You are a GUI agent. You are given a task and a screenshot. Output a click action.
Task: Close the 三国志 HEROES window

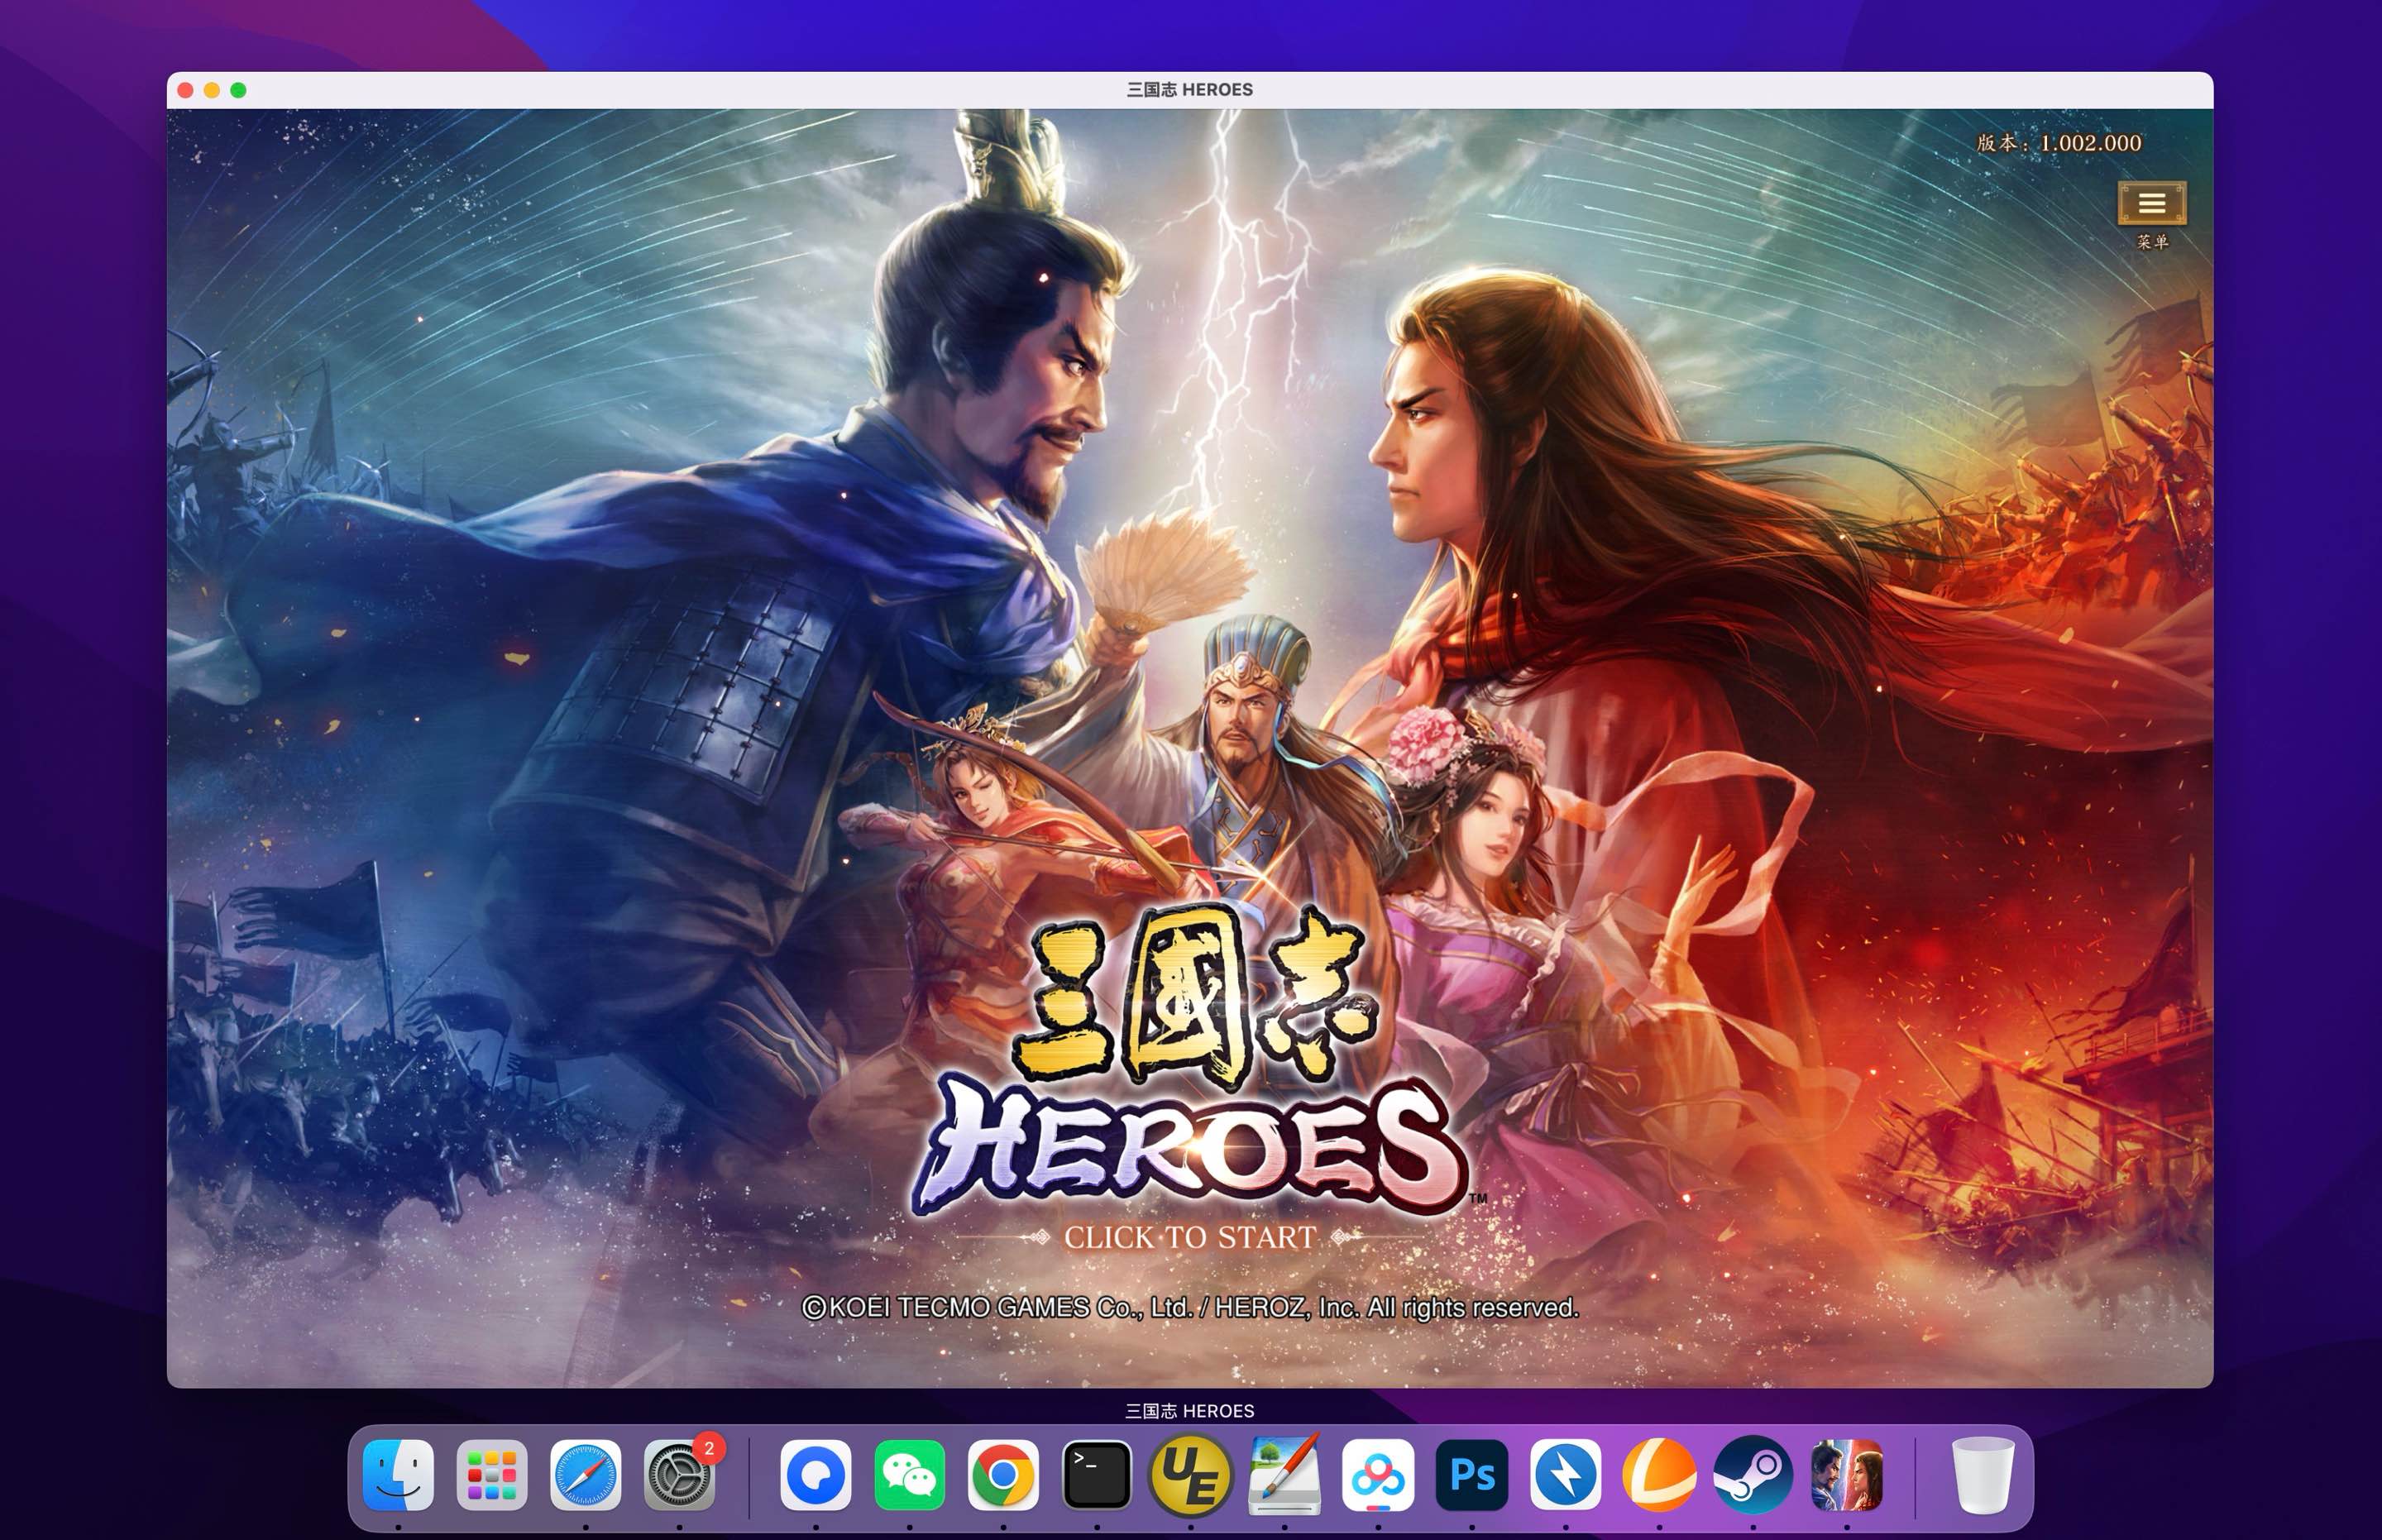click(186, 90)
